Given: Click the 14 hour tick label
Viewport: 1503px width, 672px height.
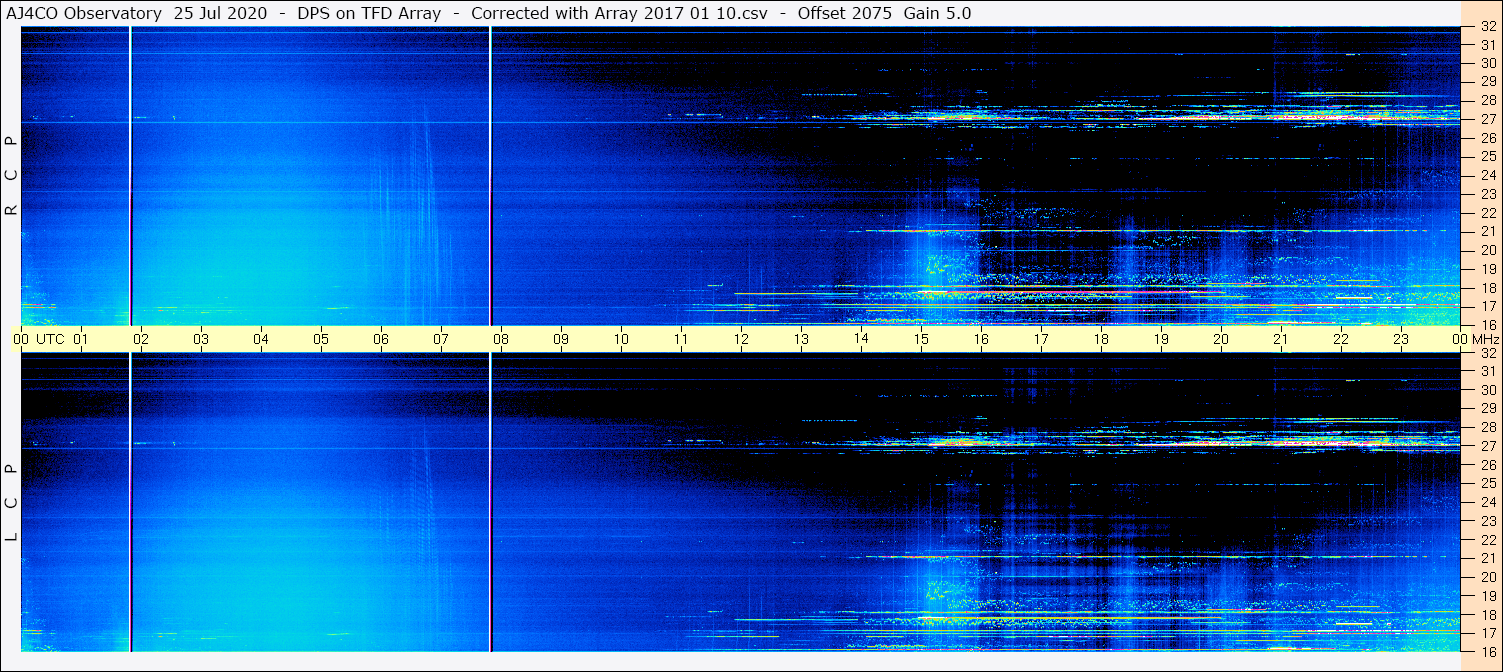Looking at the screenshot, I should click(861, 339).
